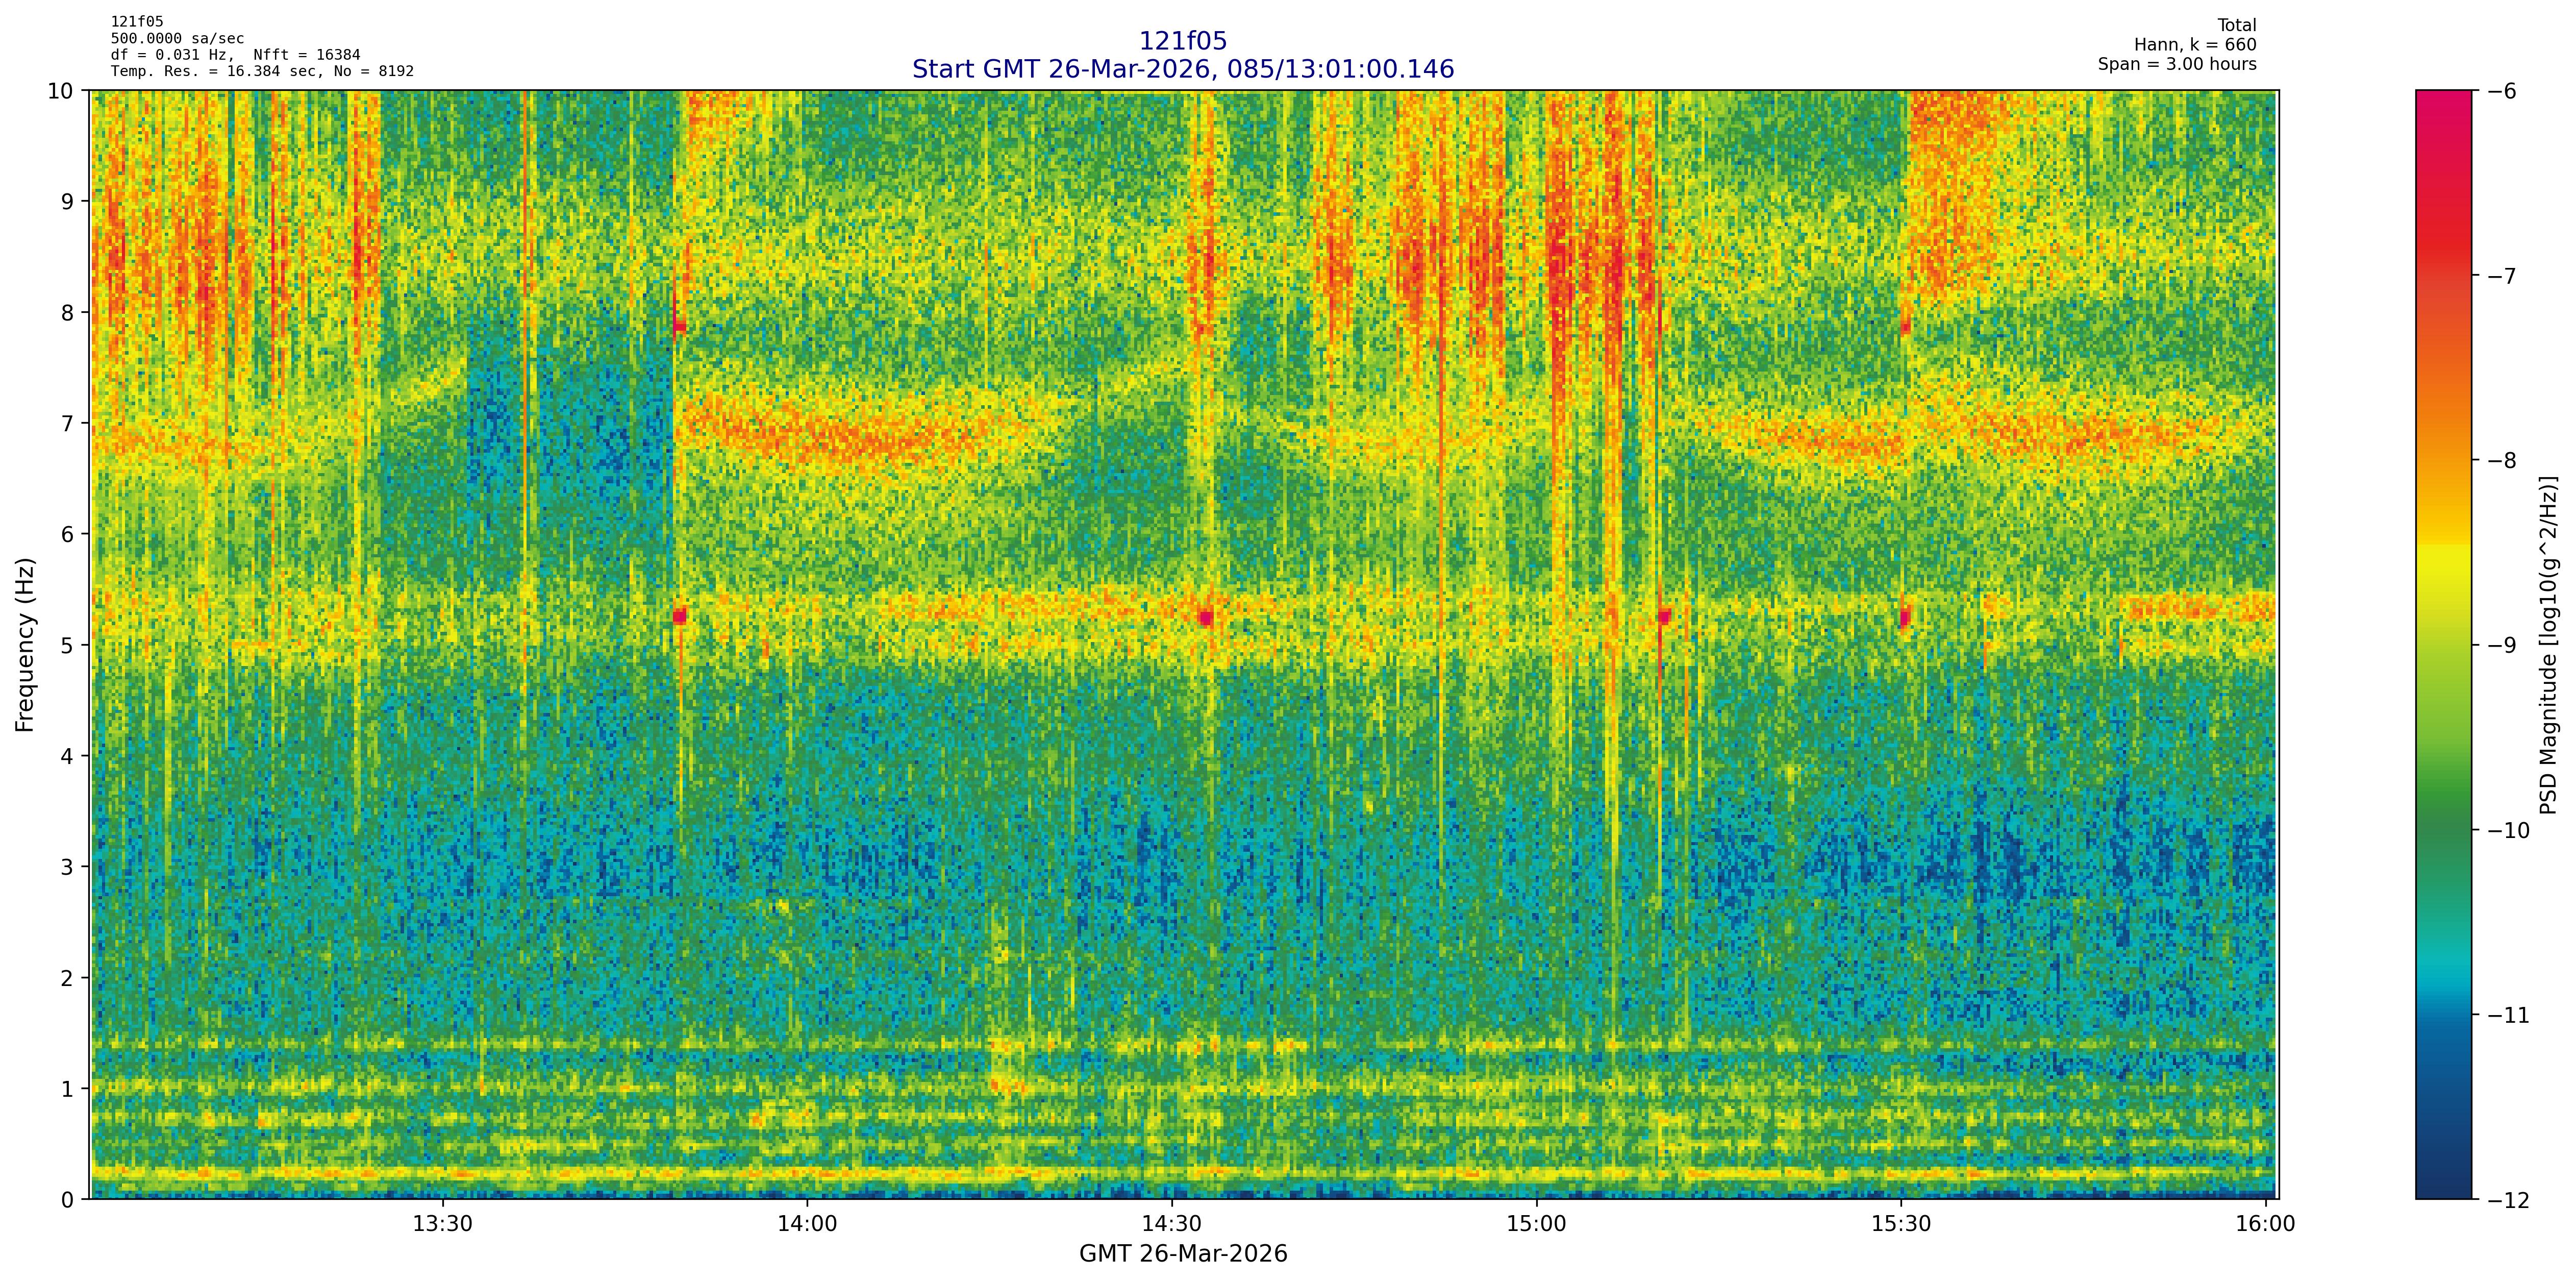The image size is (2576, 1282).
Task: Click the Start GMT 26-Mar-2026 subtitle
Action: [1182, 69]
